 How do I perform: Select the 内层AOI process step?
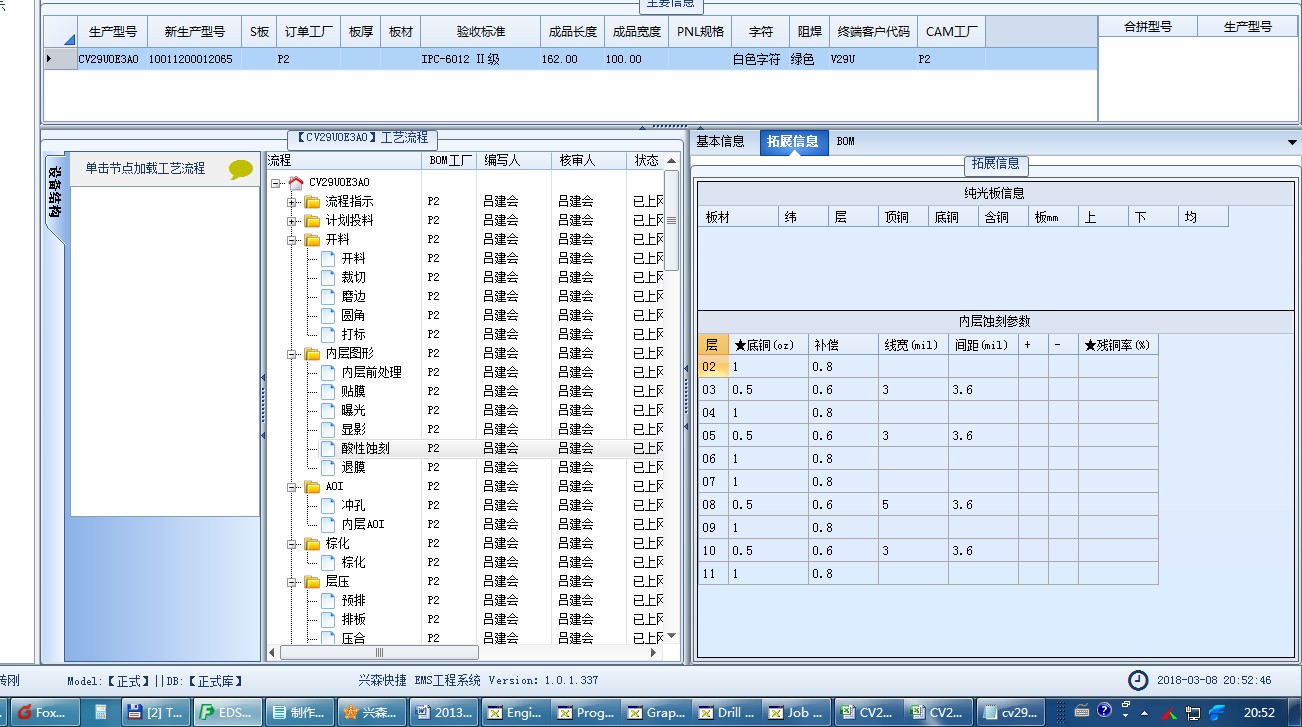pos(363,525)
